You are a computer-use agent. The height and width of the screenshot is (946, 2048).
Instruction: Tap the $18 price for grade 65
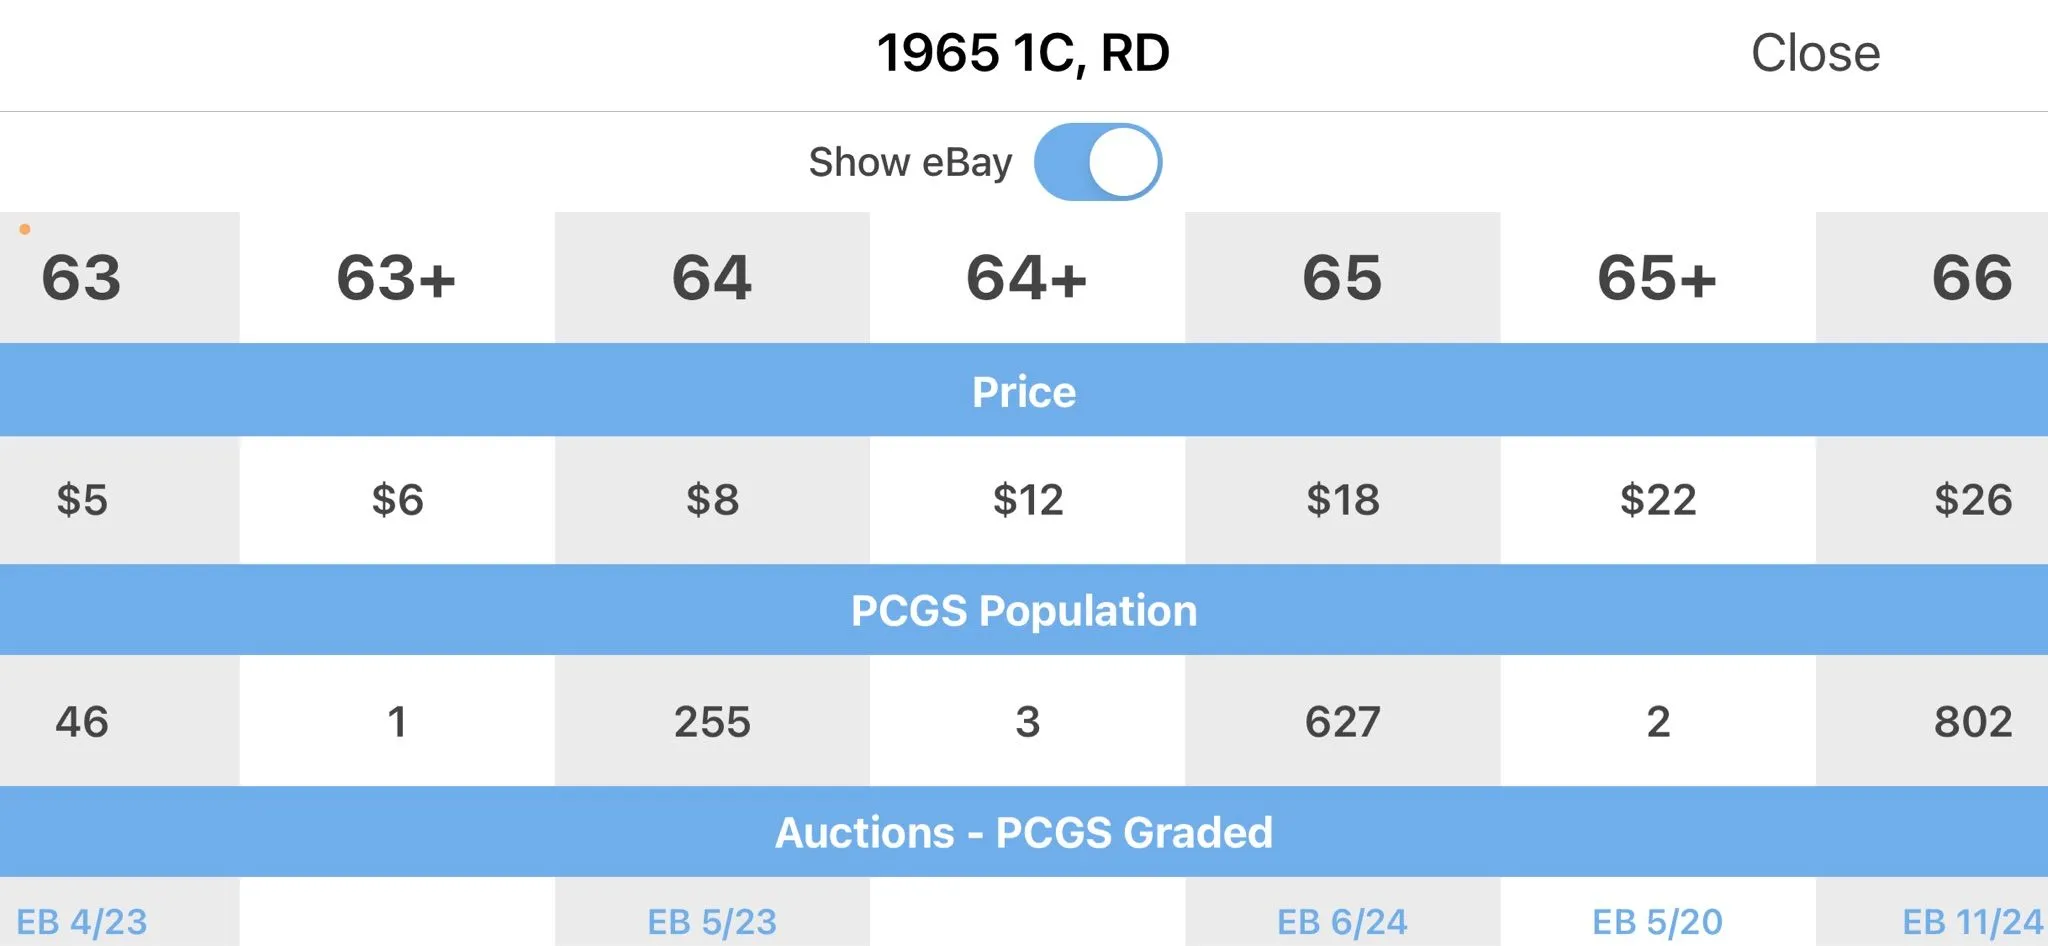(1342, 499)
